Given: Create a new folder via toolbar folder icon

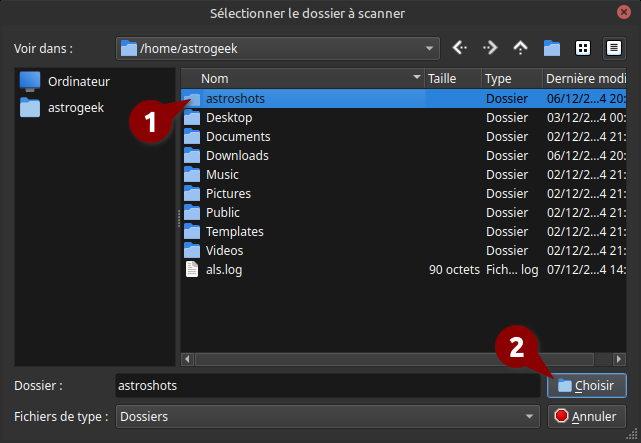Looking at the screenshot, I should pos(551,48).
